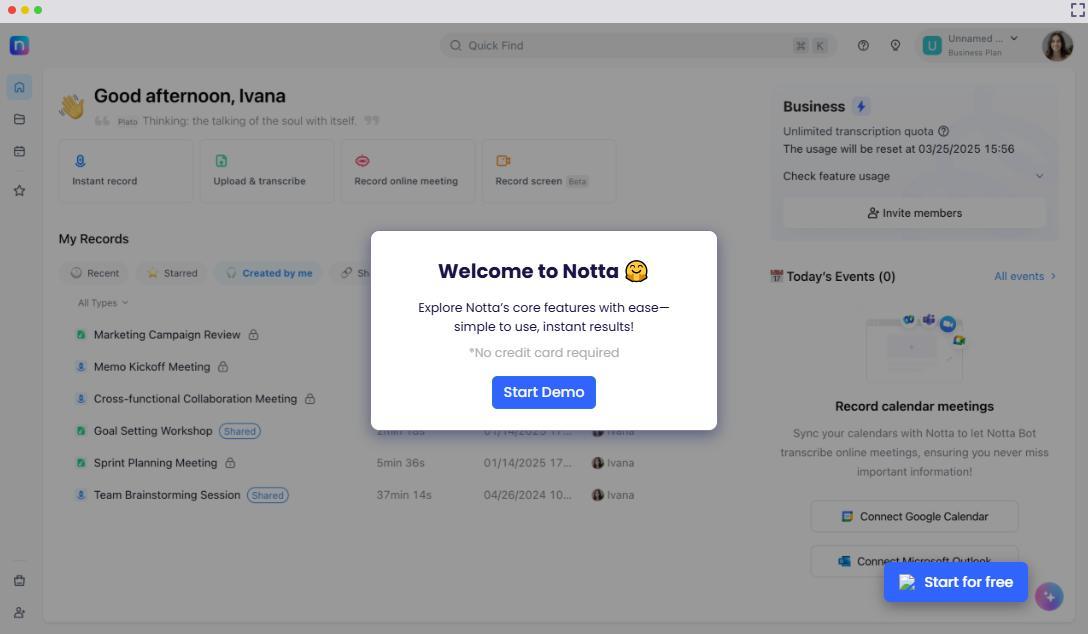1088x634 pixels.
Task: Open the calendar icon in sidebar
Action: pos(19,152)
